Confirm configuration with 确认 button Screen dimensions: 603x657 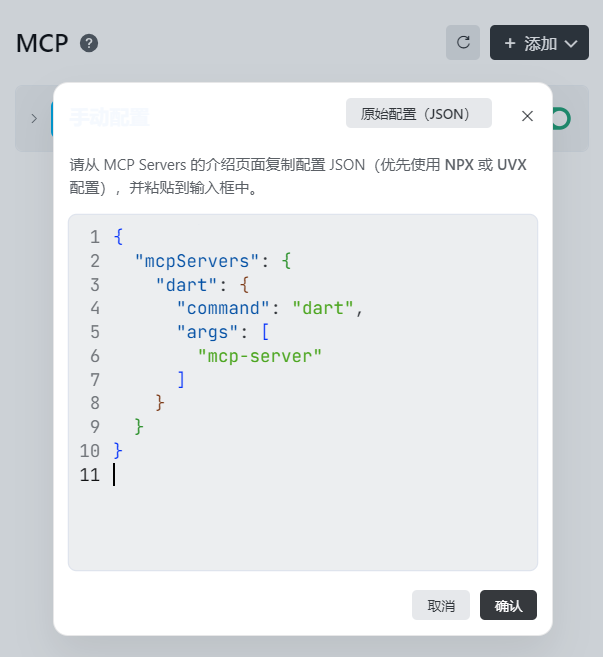tap(508, 605)
